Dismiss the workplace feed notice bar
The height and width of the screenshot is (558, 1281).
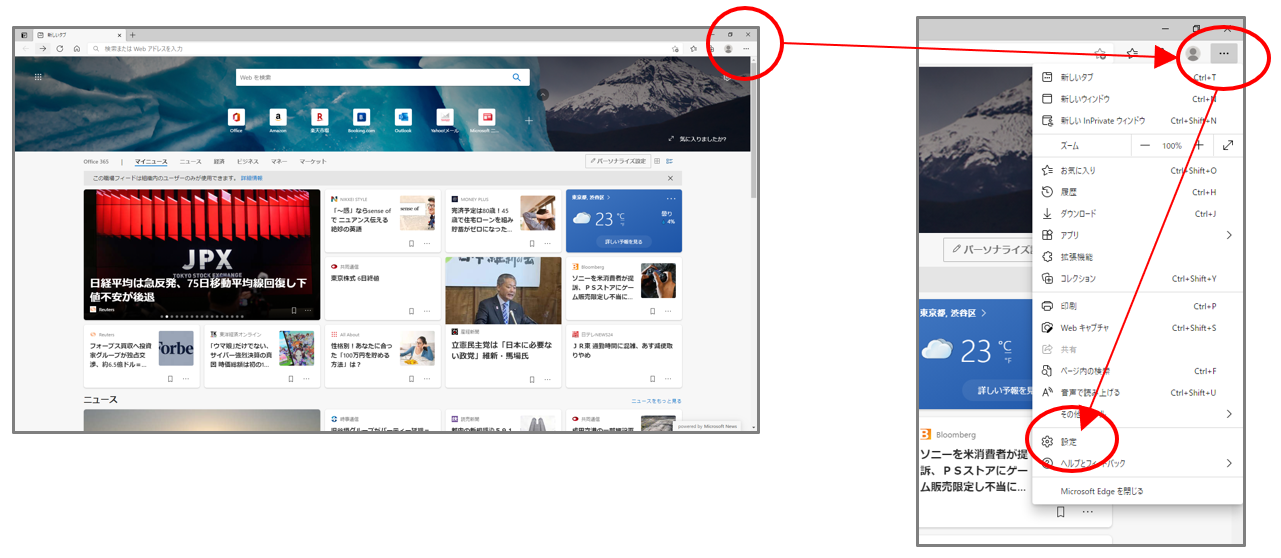click(671, 178)
